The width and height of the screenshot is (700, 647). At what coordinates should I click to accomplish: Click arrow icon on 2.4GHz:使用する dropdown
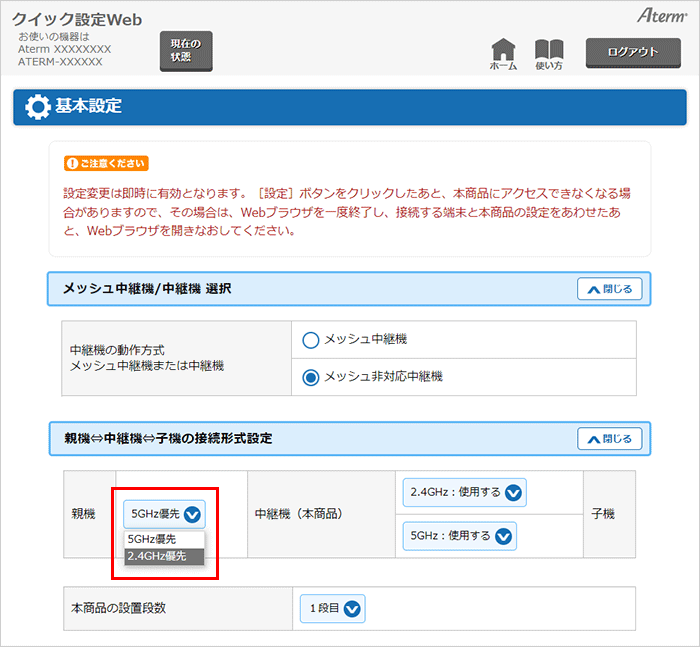(x=513, y=493)
